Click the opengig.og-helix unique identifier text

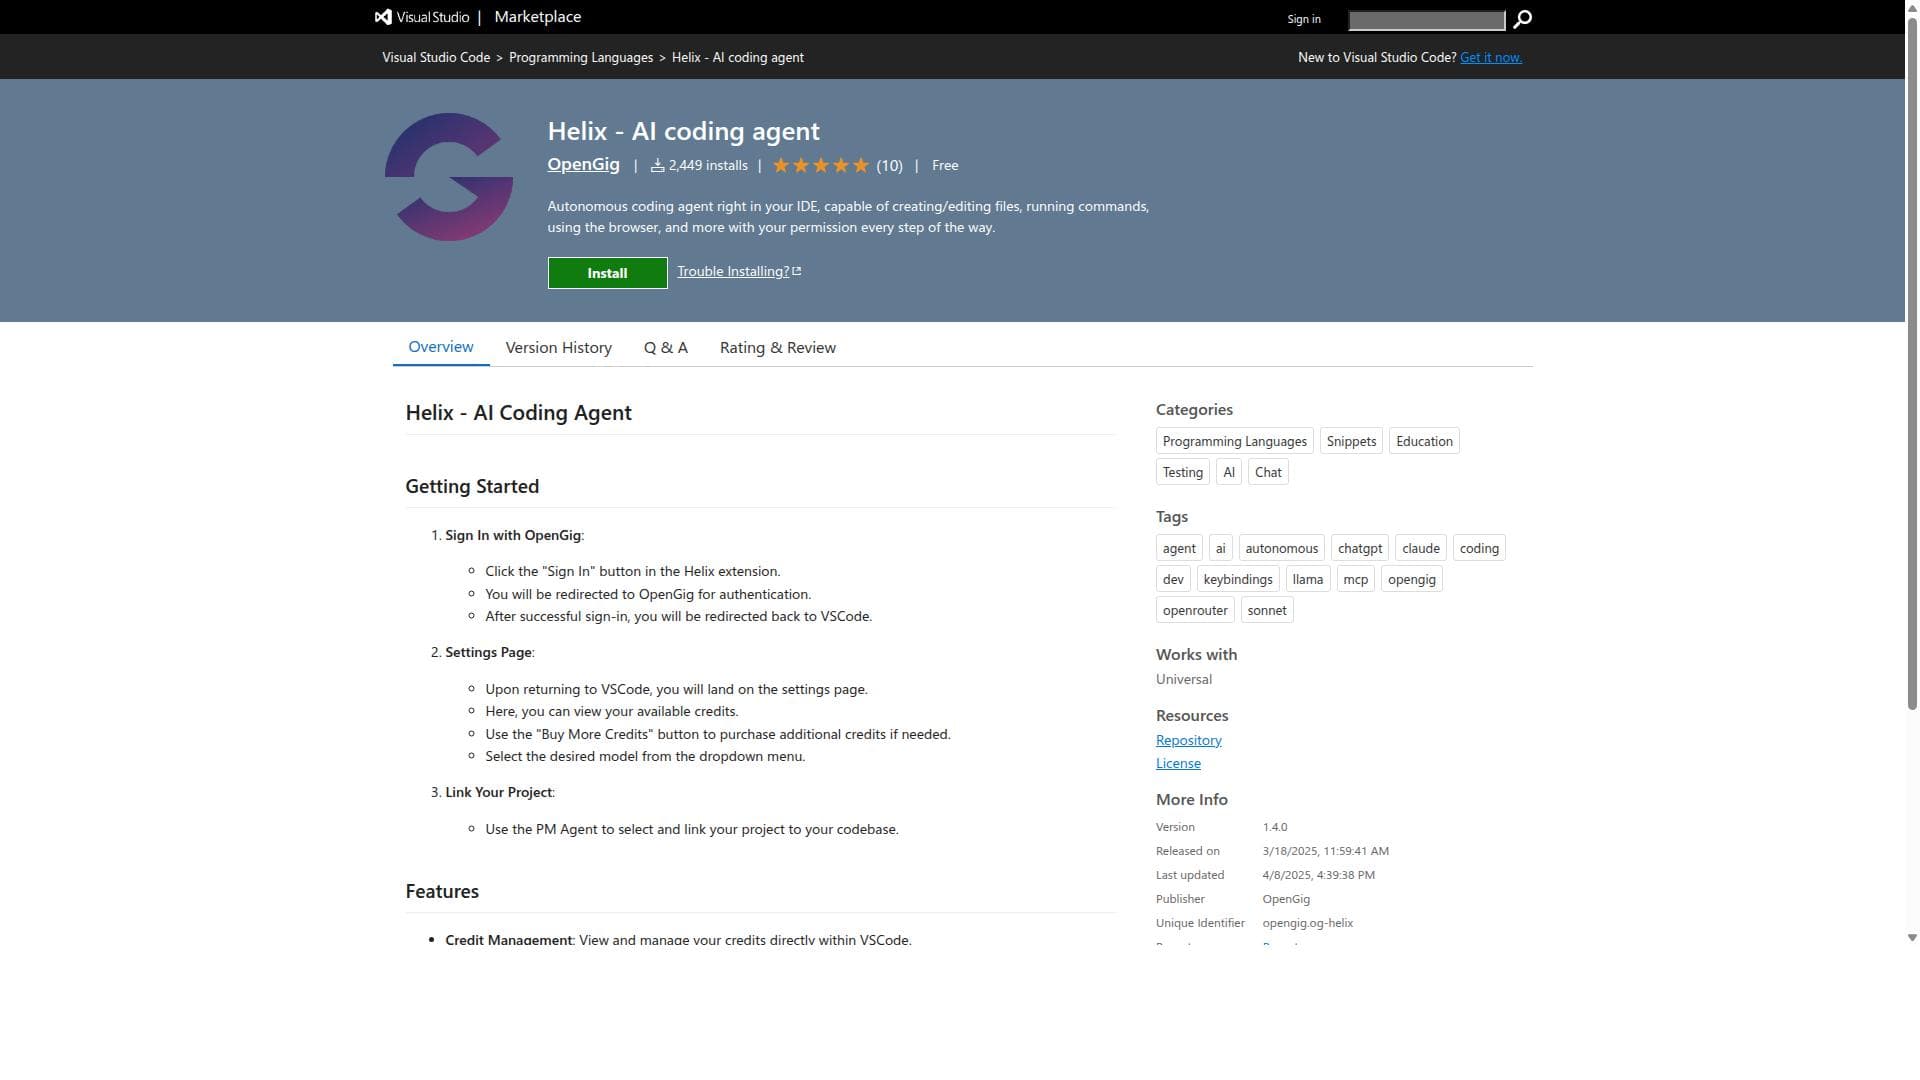[1307, 923]
